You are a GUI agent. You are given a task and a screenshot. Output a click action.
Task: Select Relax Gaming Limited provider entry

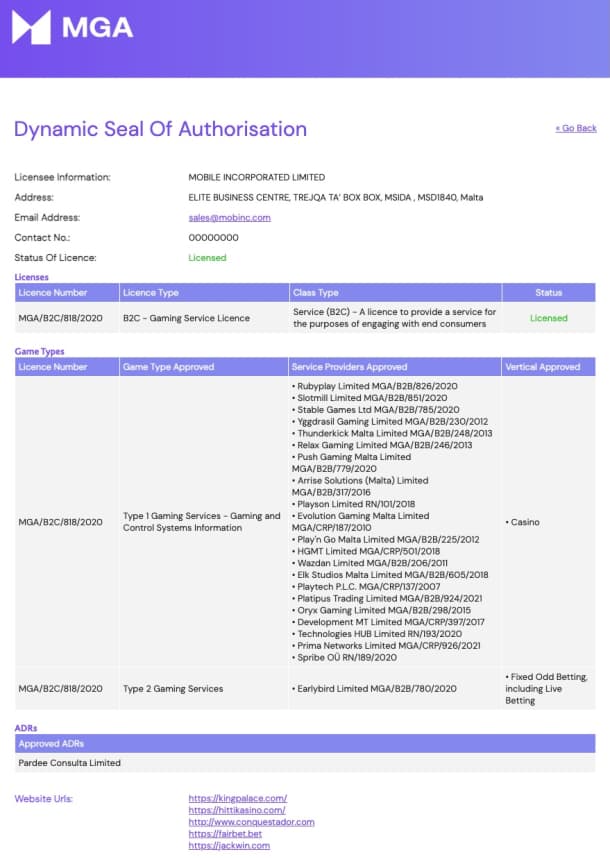coord(382,445)
